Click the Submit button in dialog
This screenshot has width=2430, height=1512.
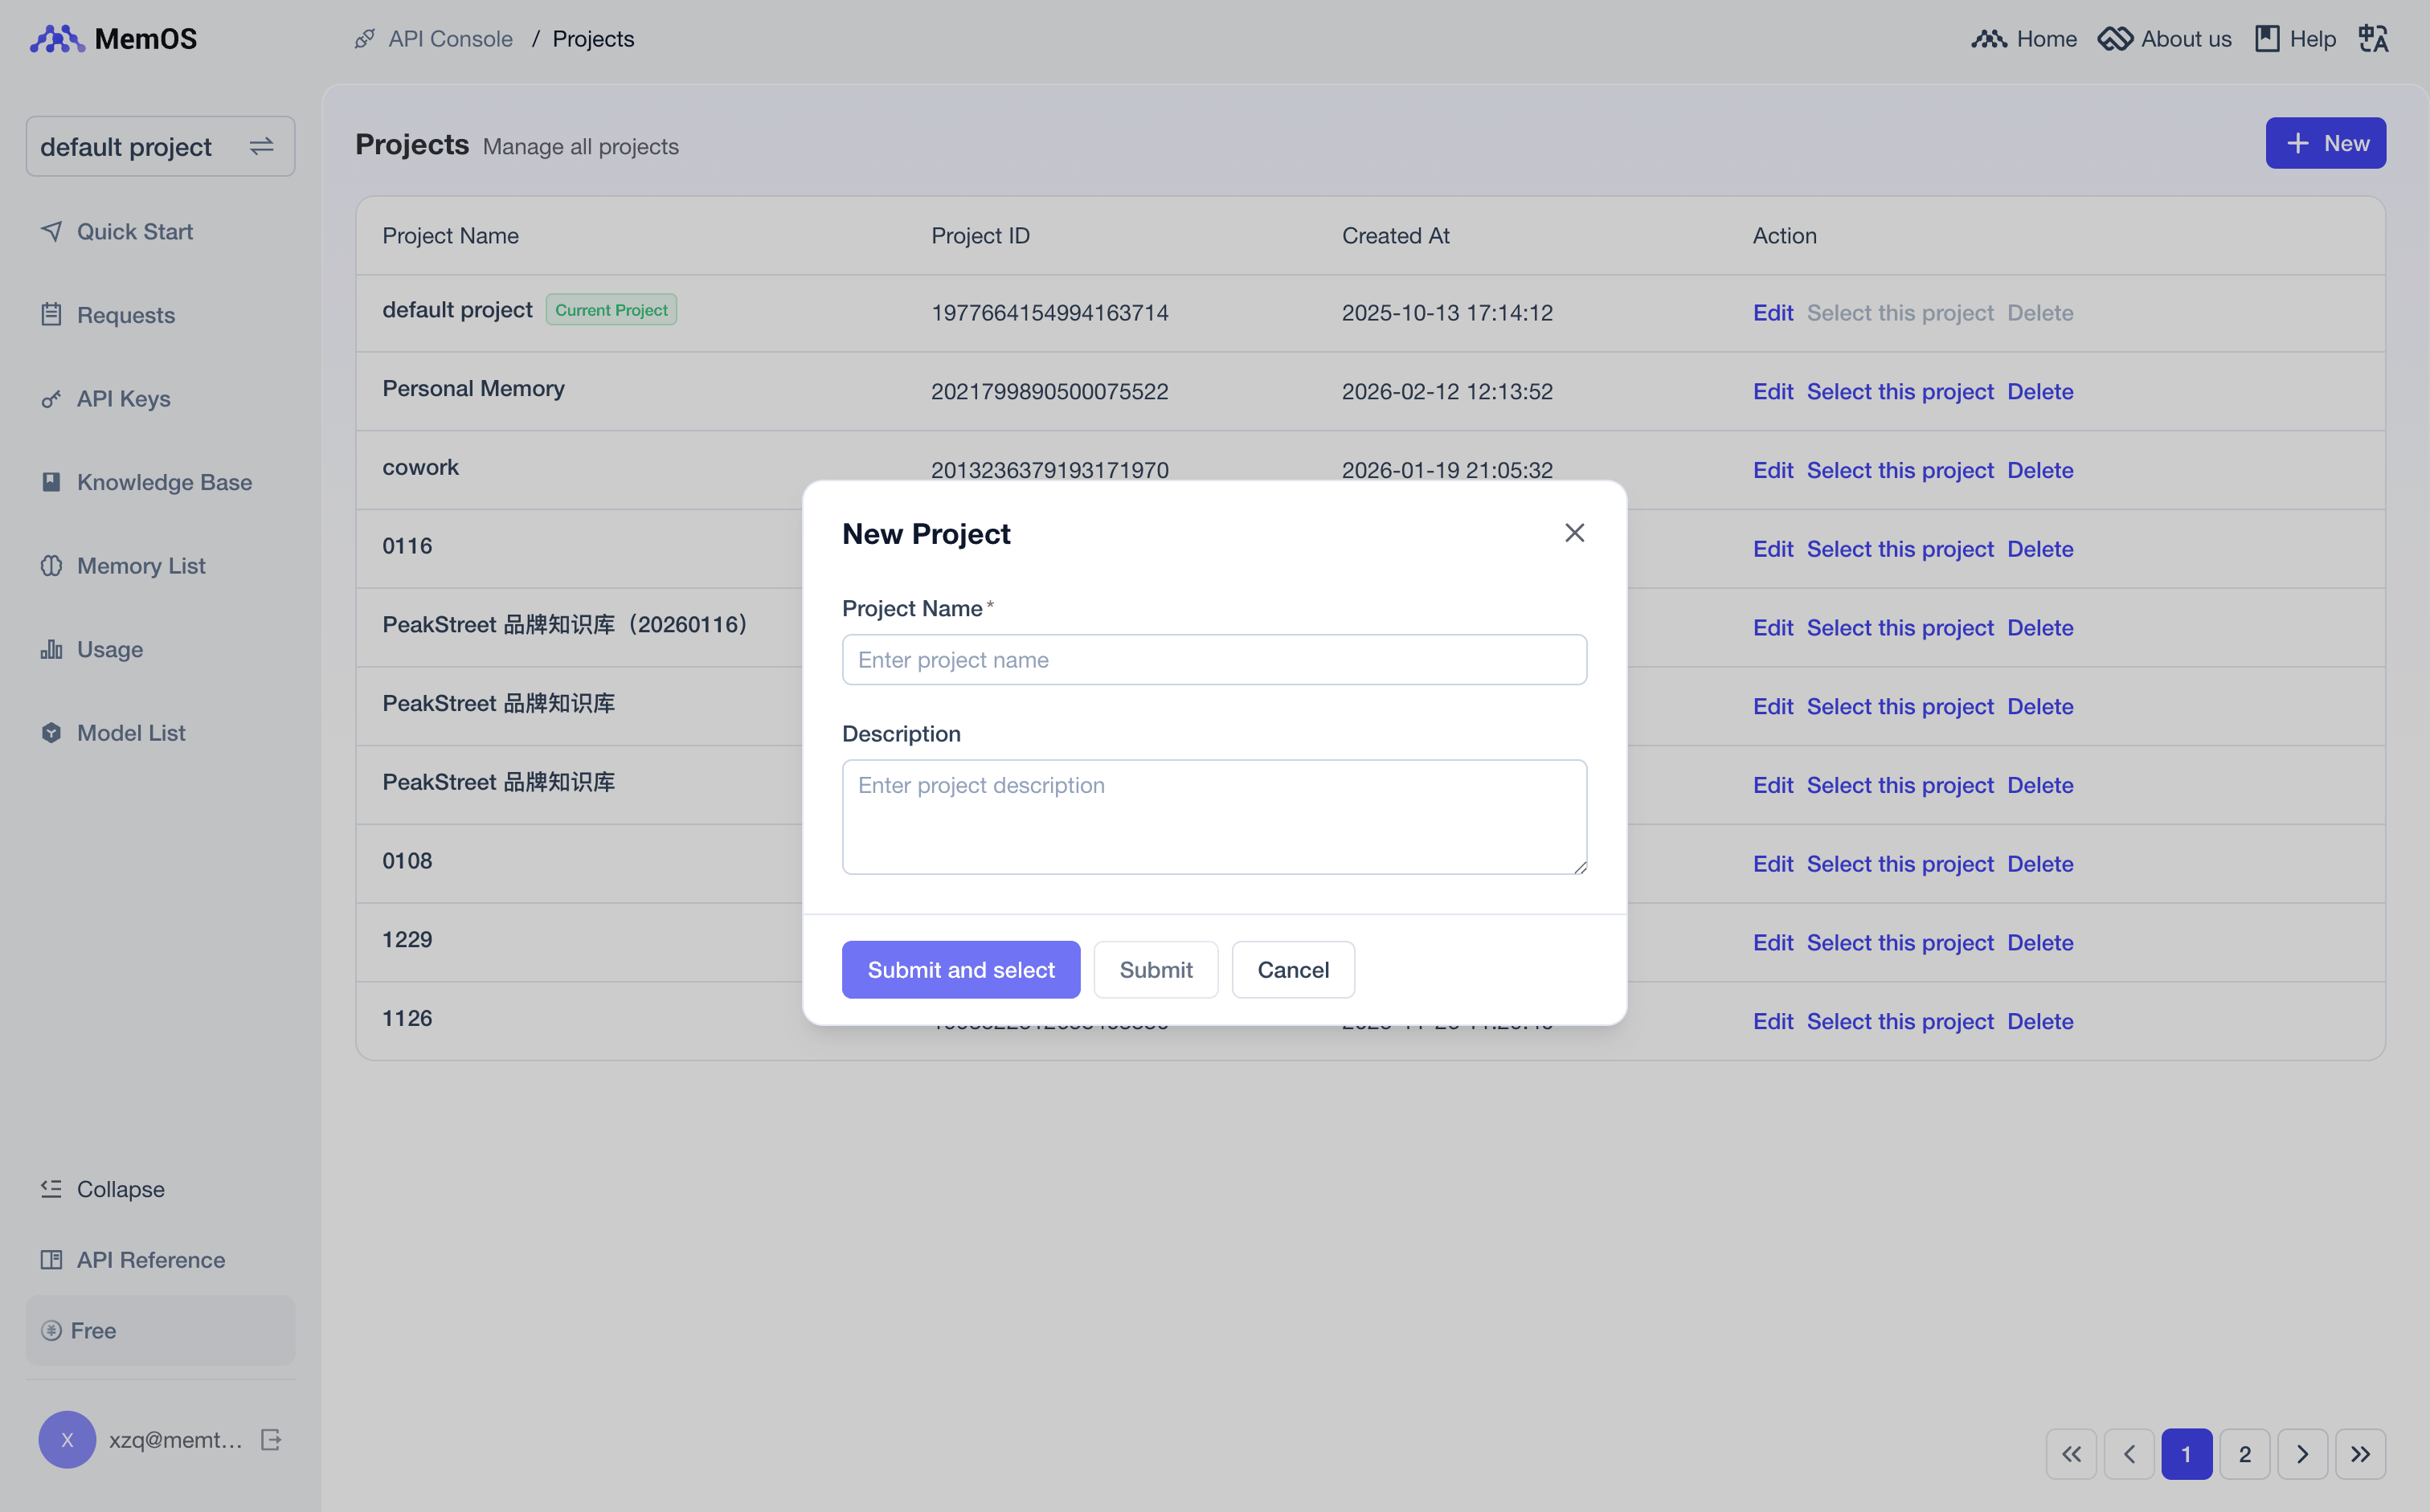(1156, 969)
